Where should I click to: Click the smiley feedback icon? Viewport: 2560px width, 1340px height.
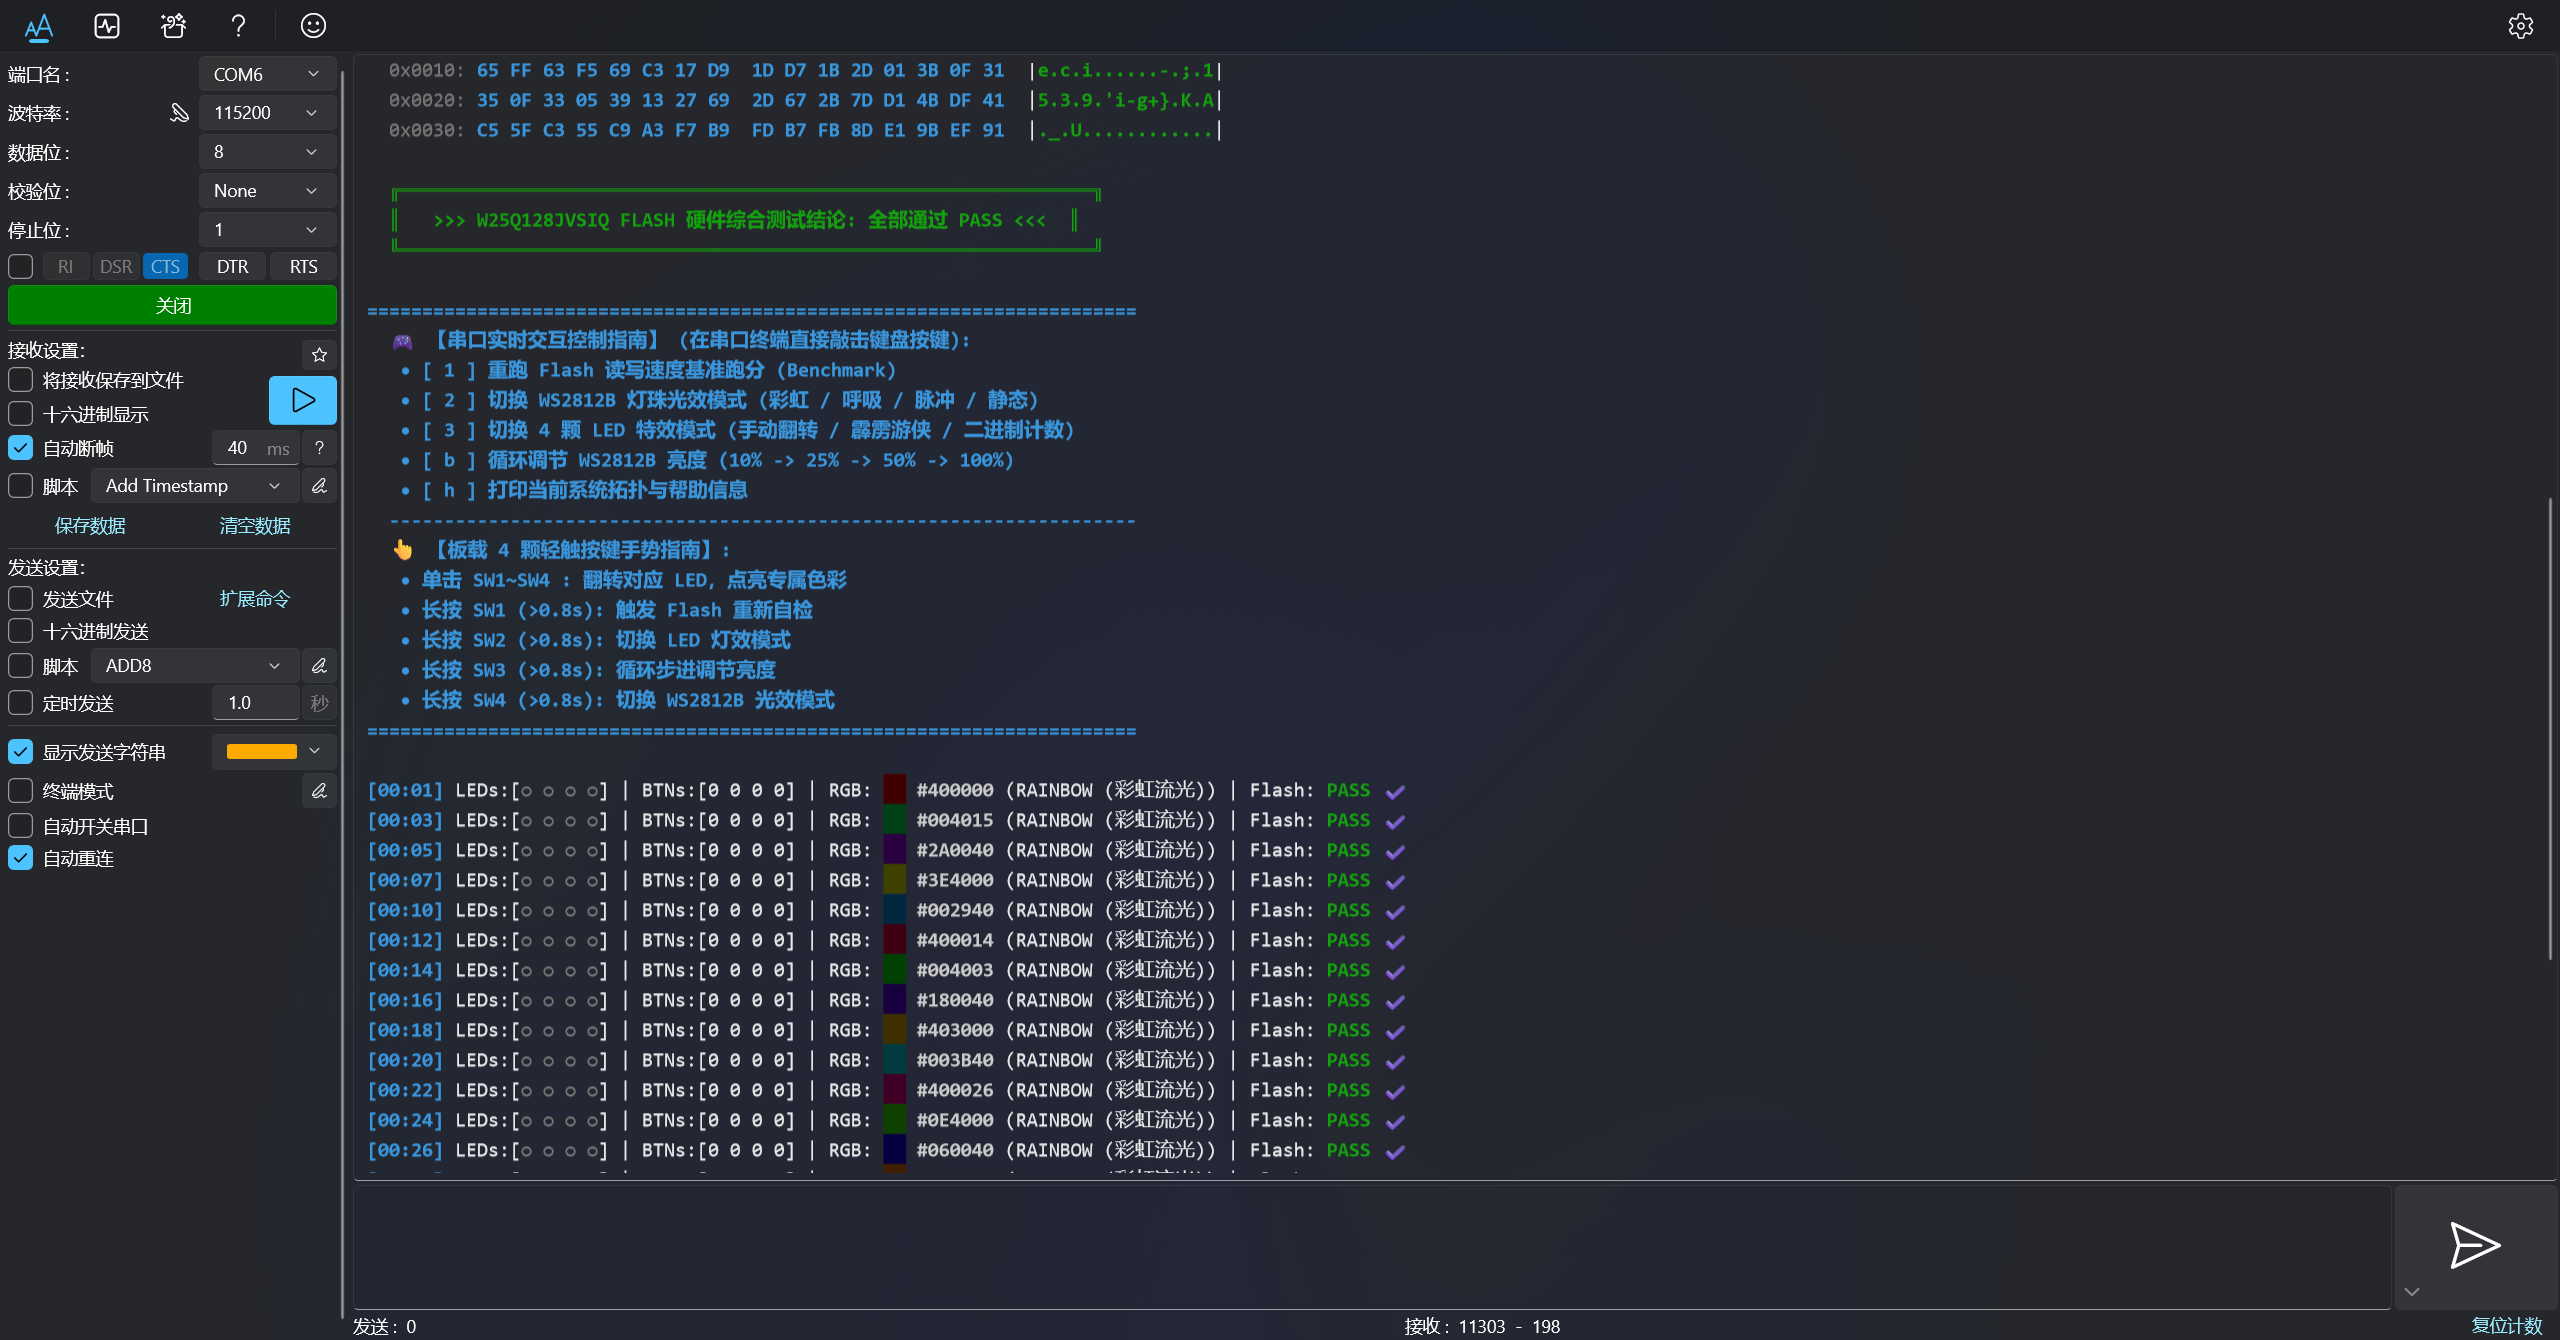313,26
